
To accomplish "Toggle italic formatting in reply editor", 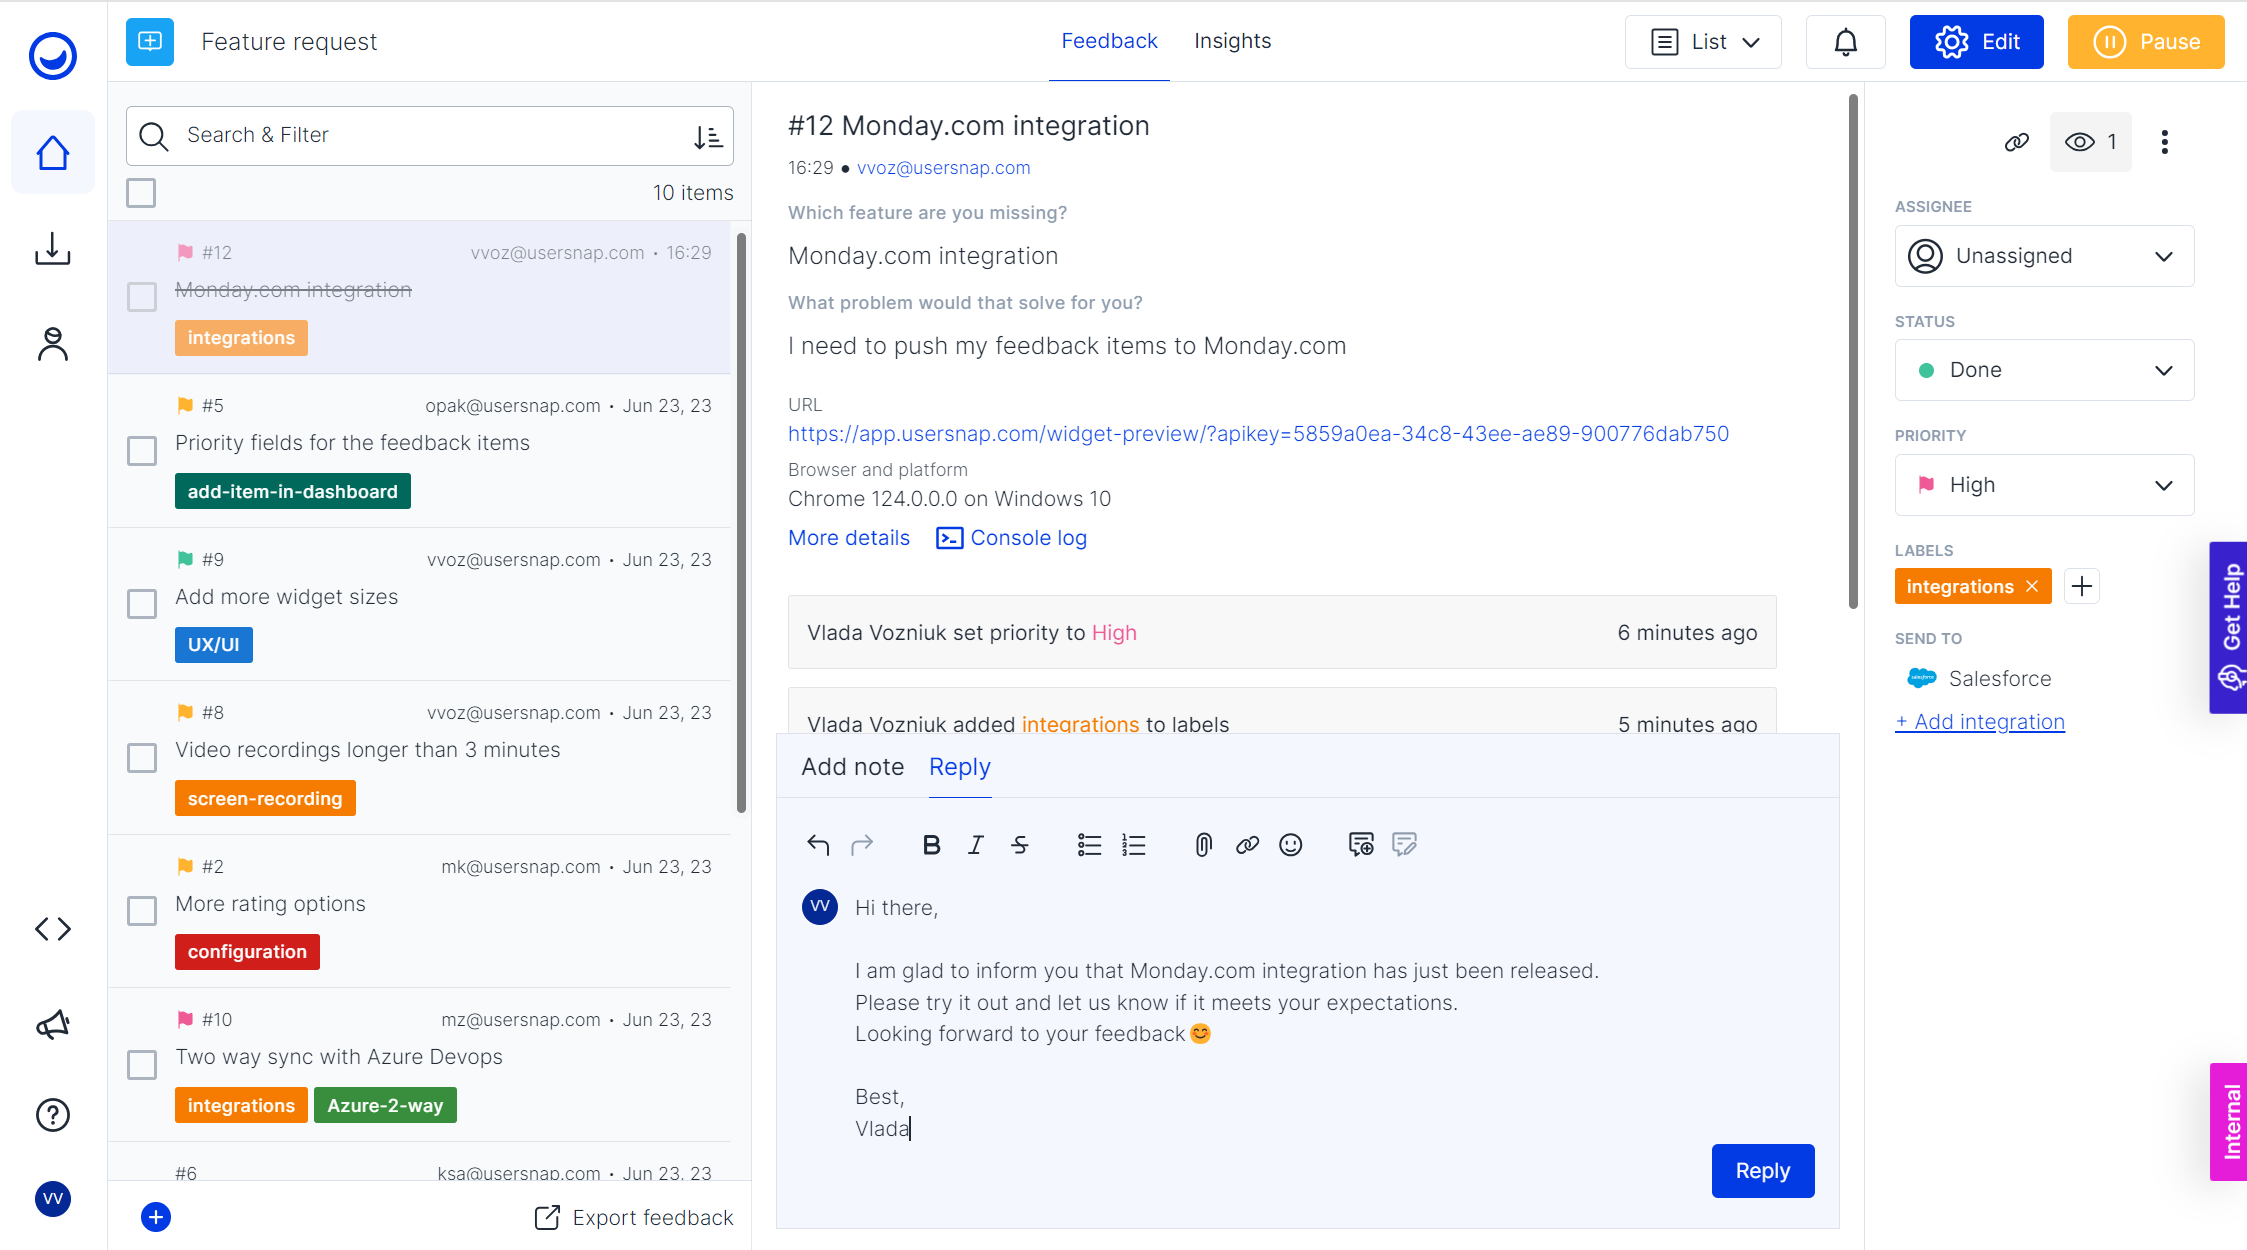I will tap(976, 845).
